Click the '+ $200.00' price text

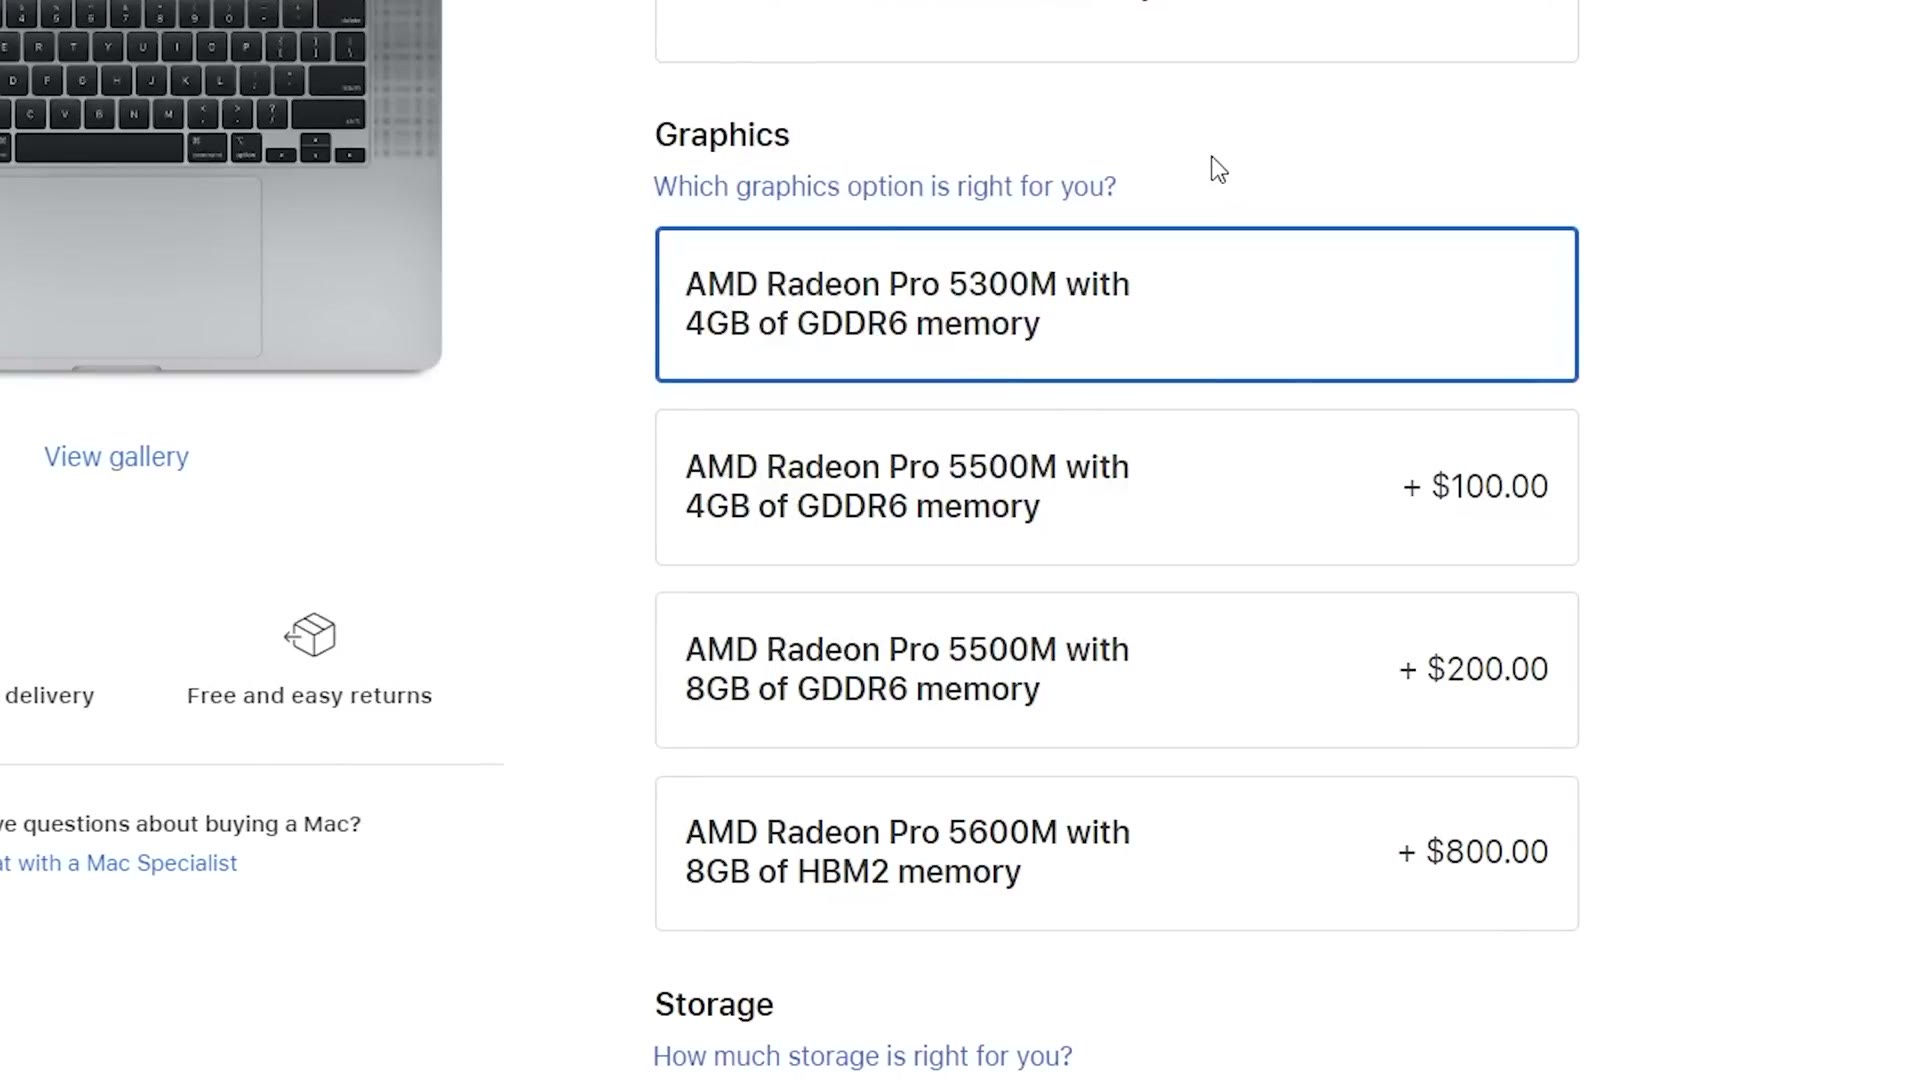click(1473, 669)
